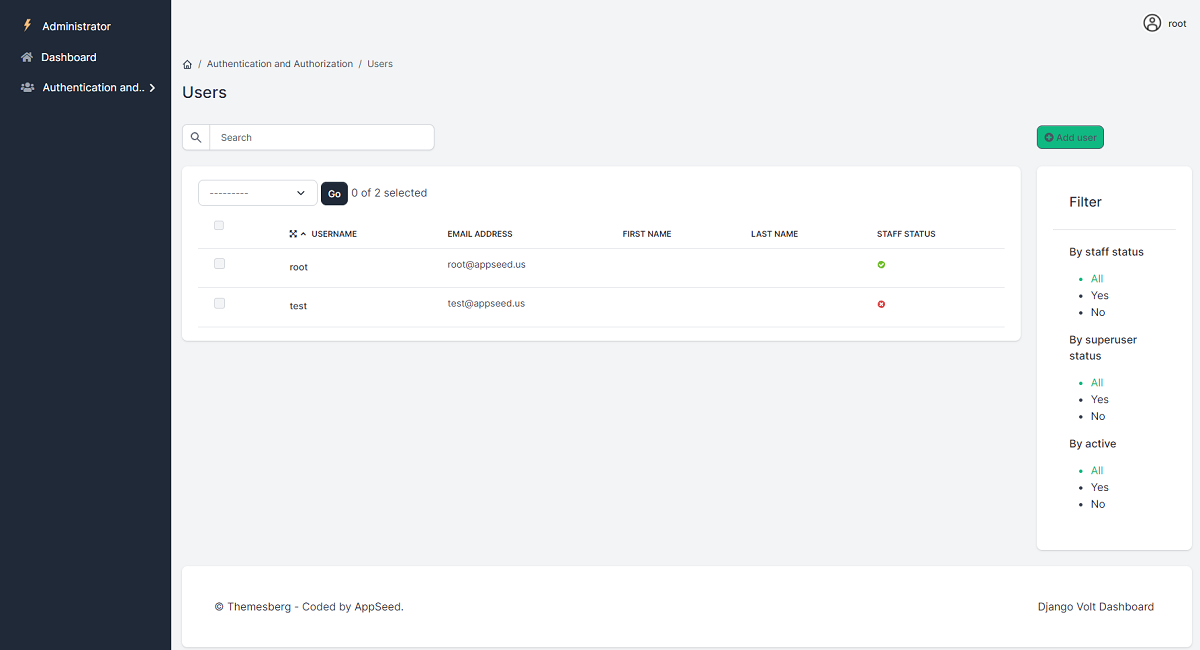
Task: Click the Go button
Action: [x=334, y=192]
